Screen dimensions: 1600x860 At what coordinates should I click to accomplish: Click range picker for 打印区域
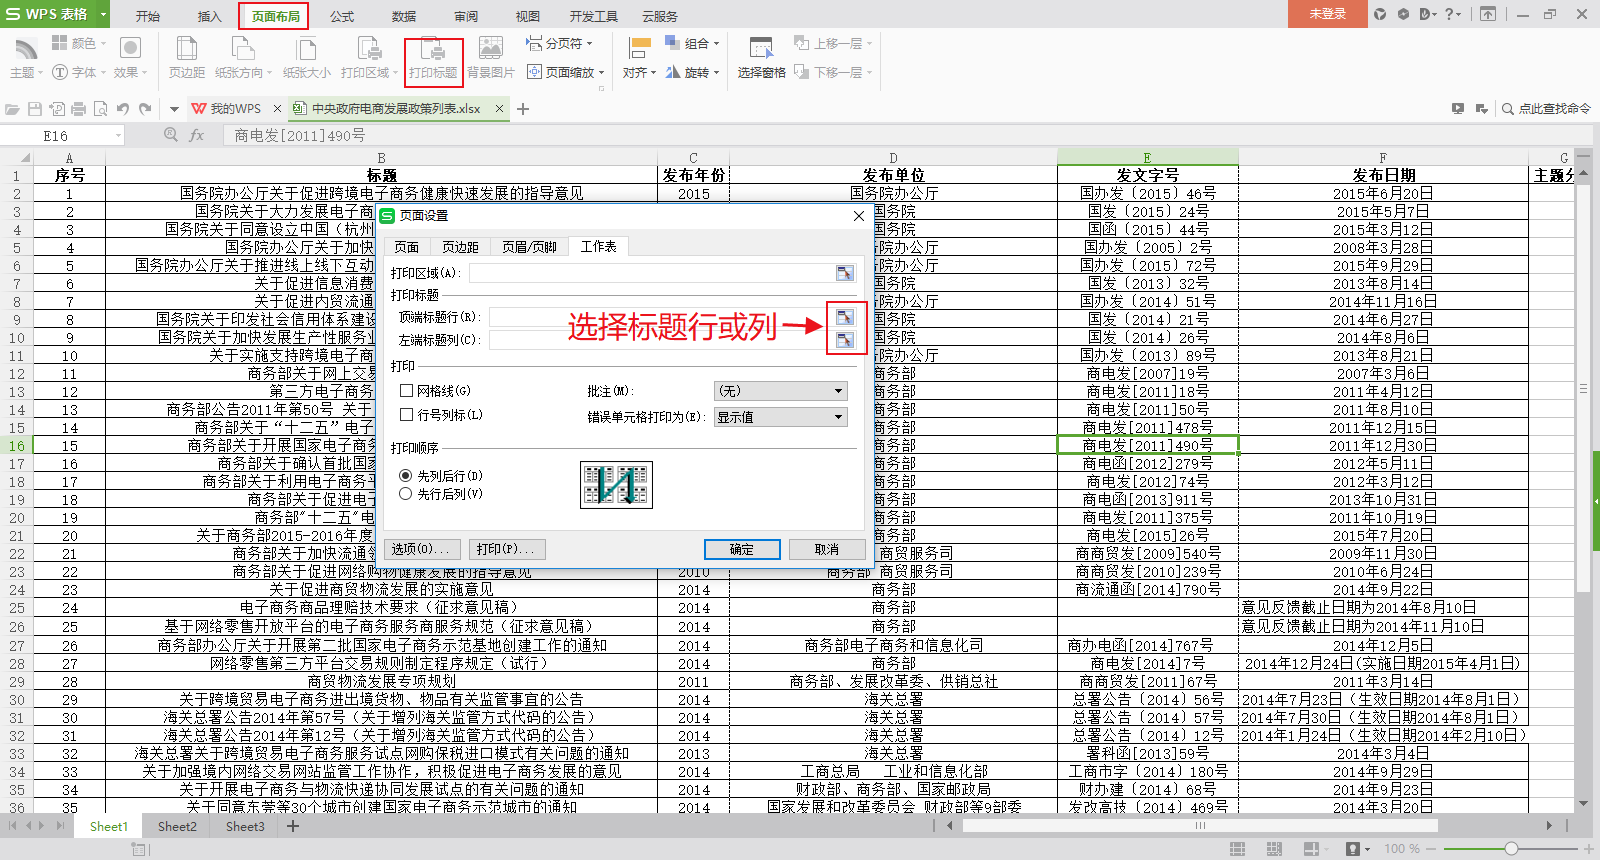845,273
